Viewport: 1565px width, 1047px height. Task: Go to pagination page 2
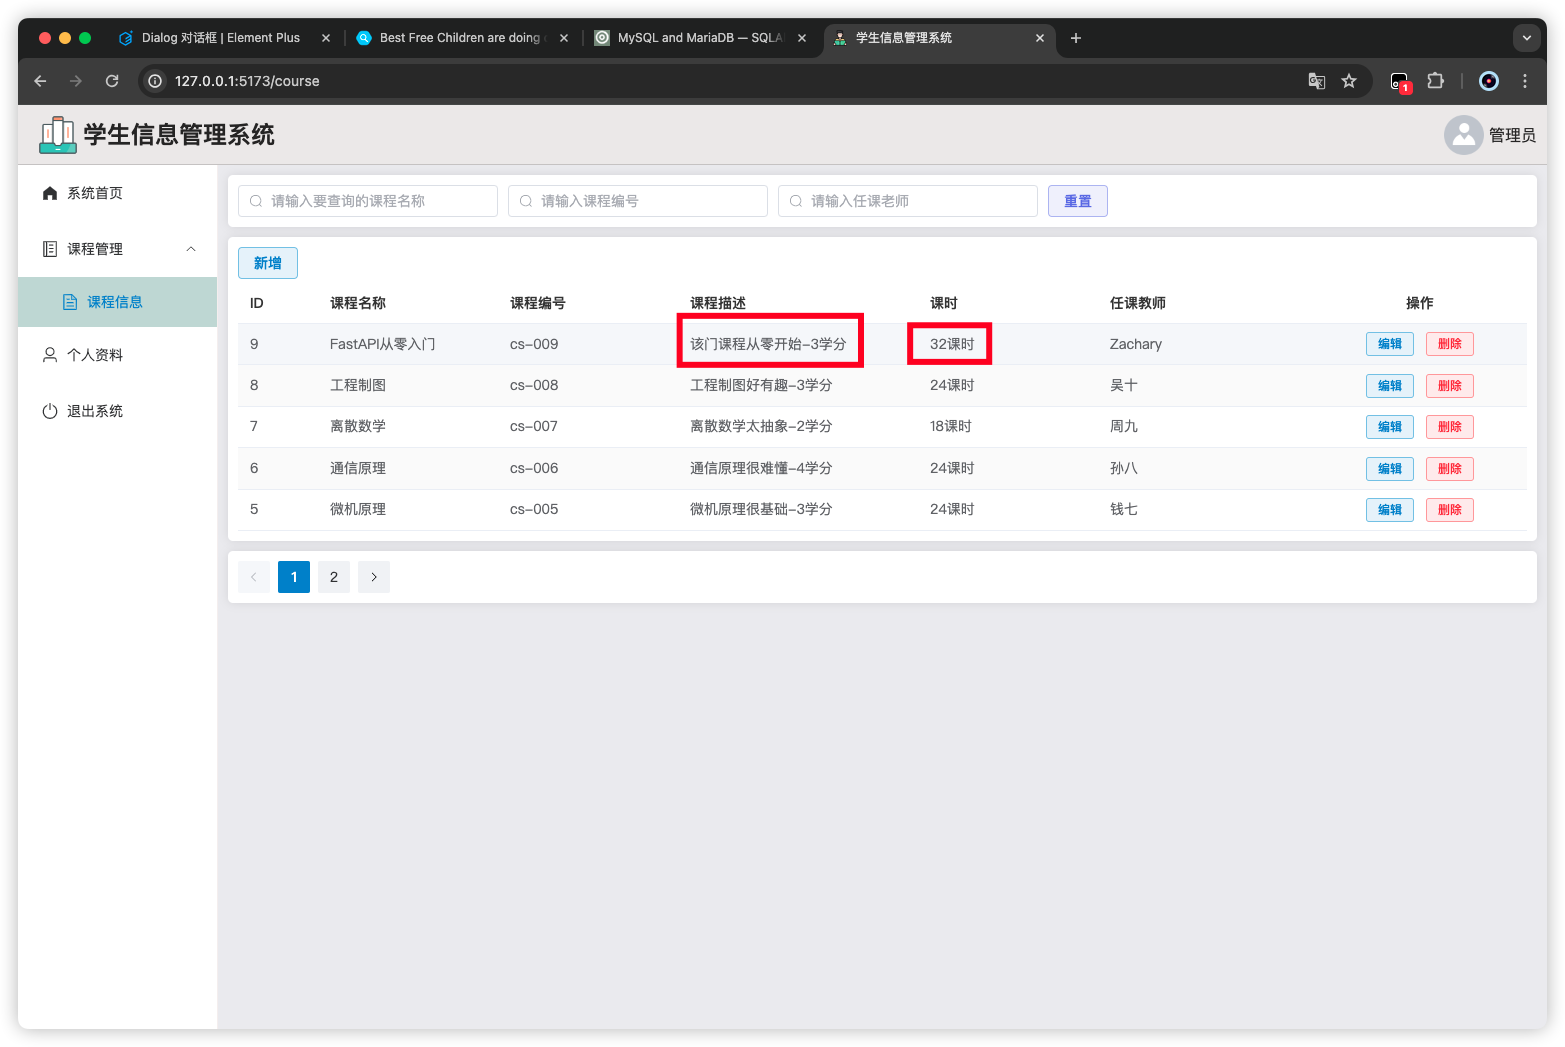(x=334, y=577)
